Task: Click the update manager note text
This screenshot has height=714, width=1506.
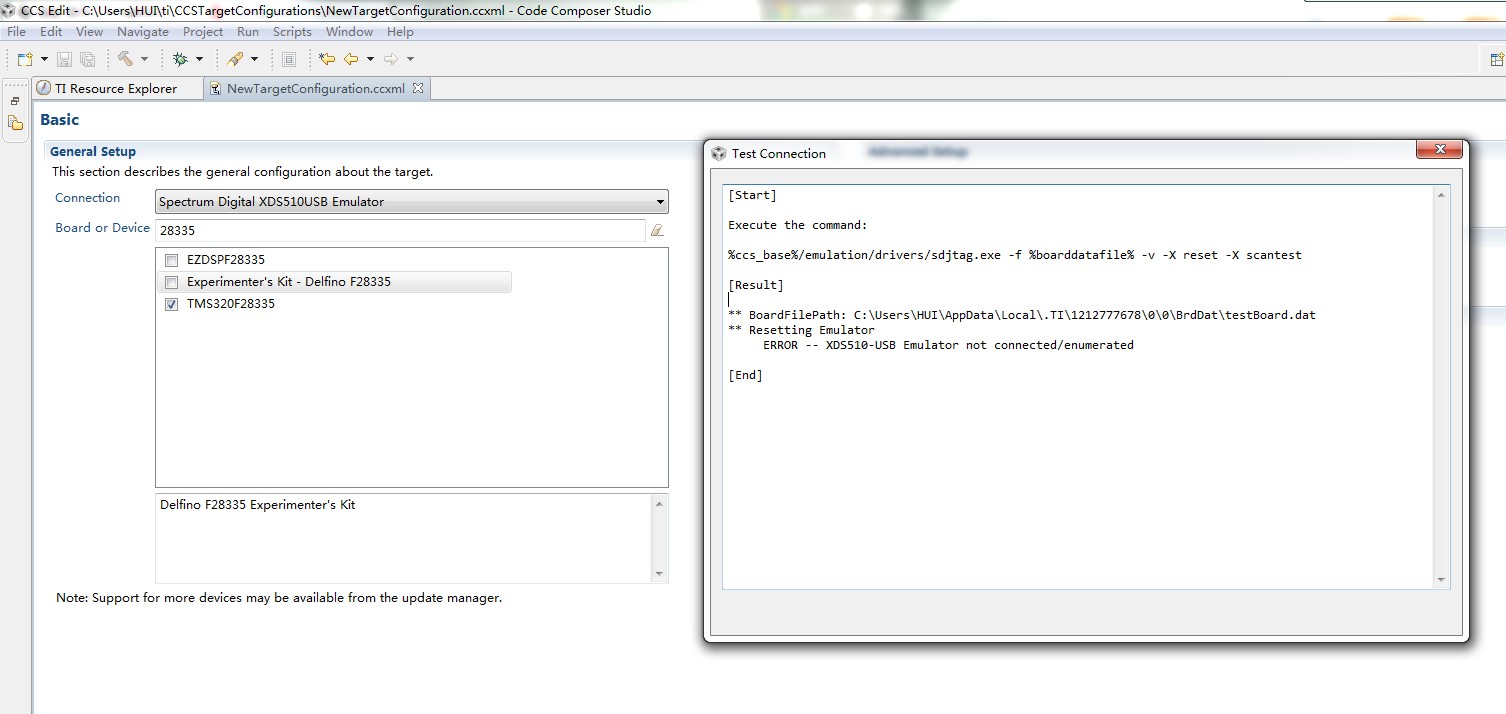Action: click(x=279, y=598)
